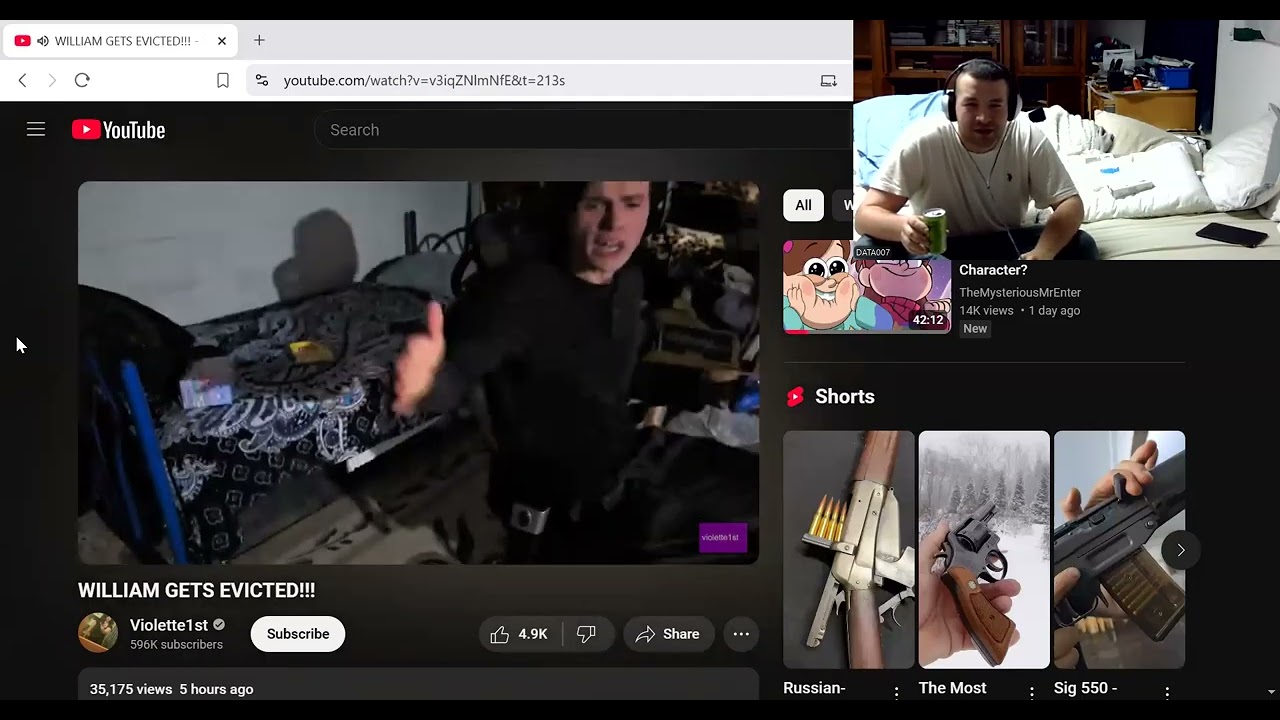Screen dimensions: 1280x720
Task: Click the main video player to pause
Action: click(x=418, y=373)
